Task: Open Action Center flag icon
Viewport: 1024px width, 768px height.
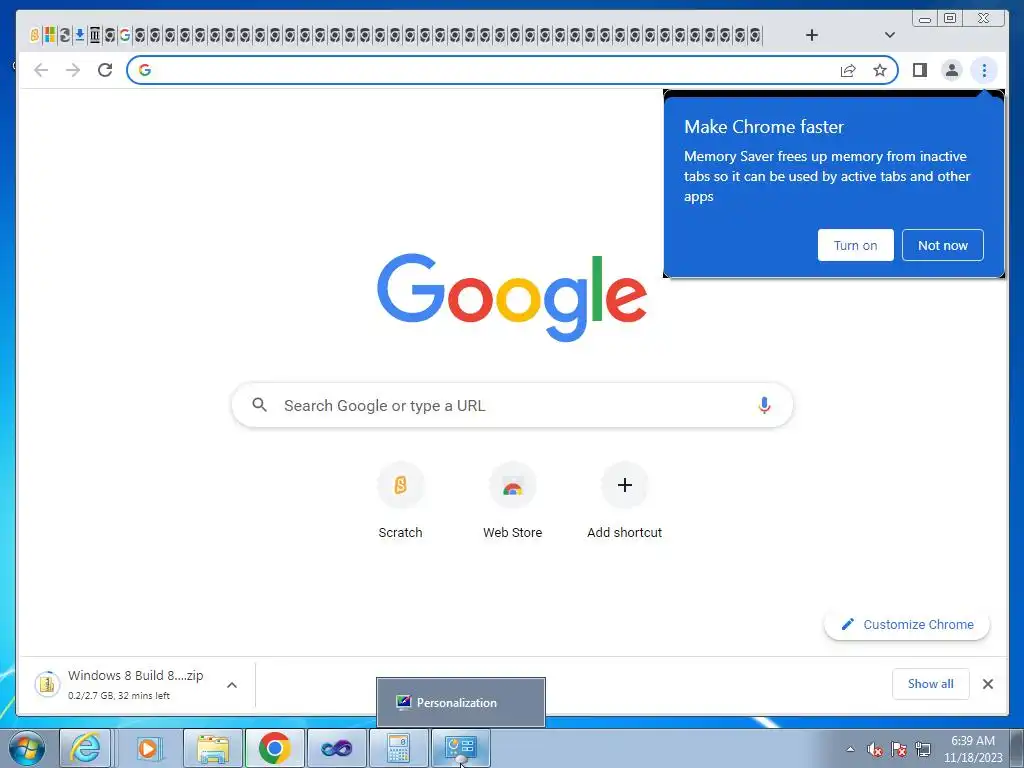Action: (x=899, y=749)
